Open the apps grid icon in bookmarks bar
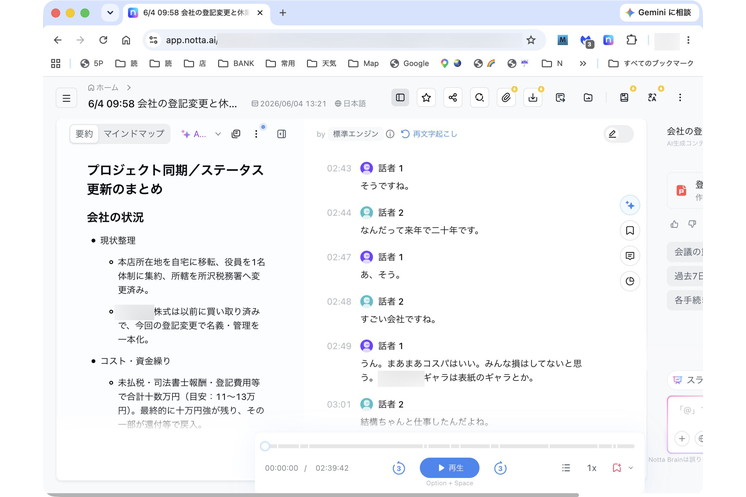The width and height of the screenshot is (746, 497). coord(56,63)
